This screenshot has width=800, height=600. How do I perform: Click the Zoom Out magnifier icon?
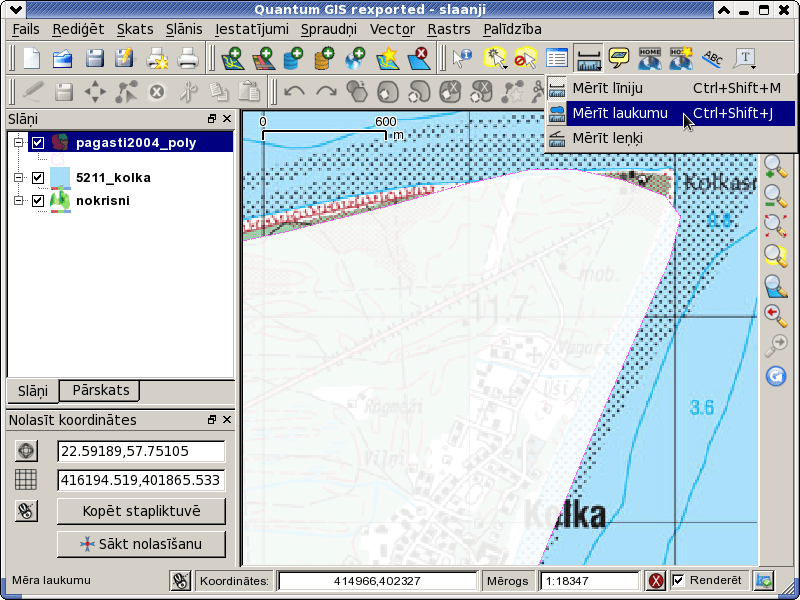point(776,196)
